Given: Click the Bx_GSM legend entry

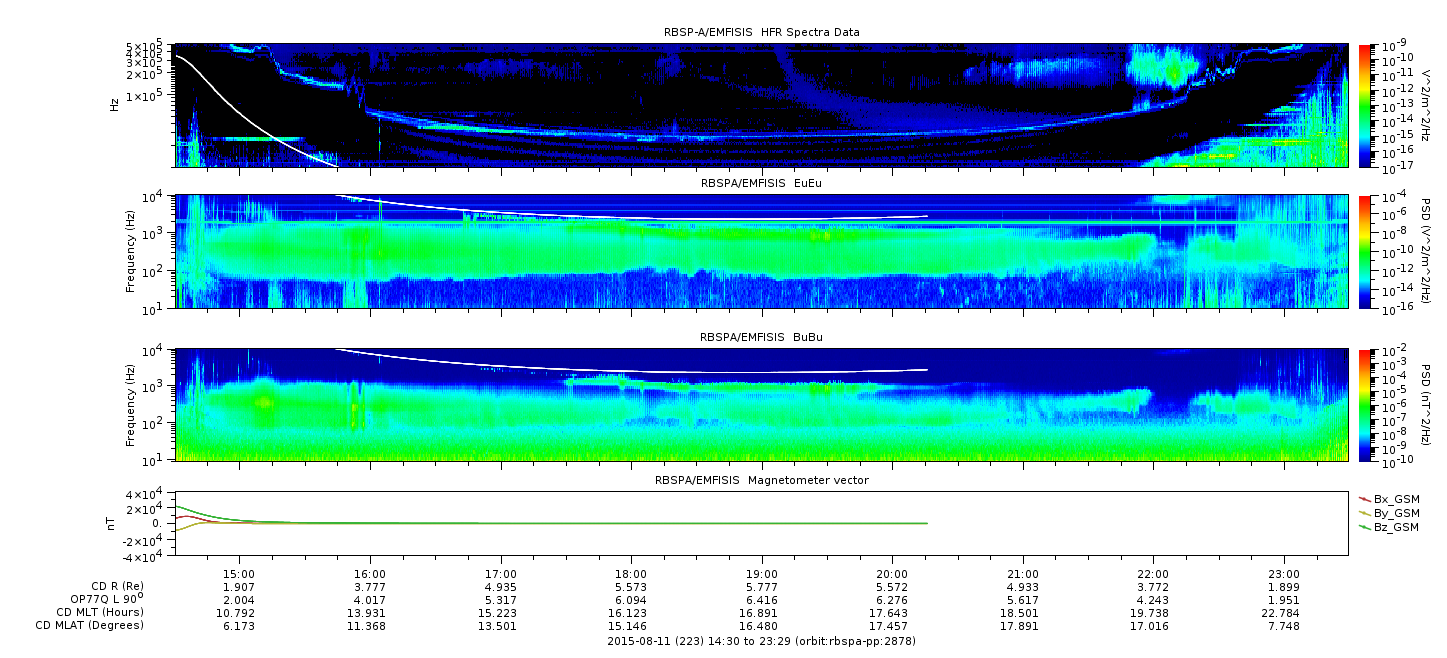Looking at the screenshot, I should pos(1389,498).
